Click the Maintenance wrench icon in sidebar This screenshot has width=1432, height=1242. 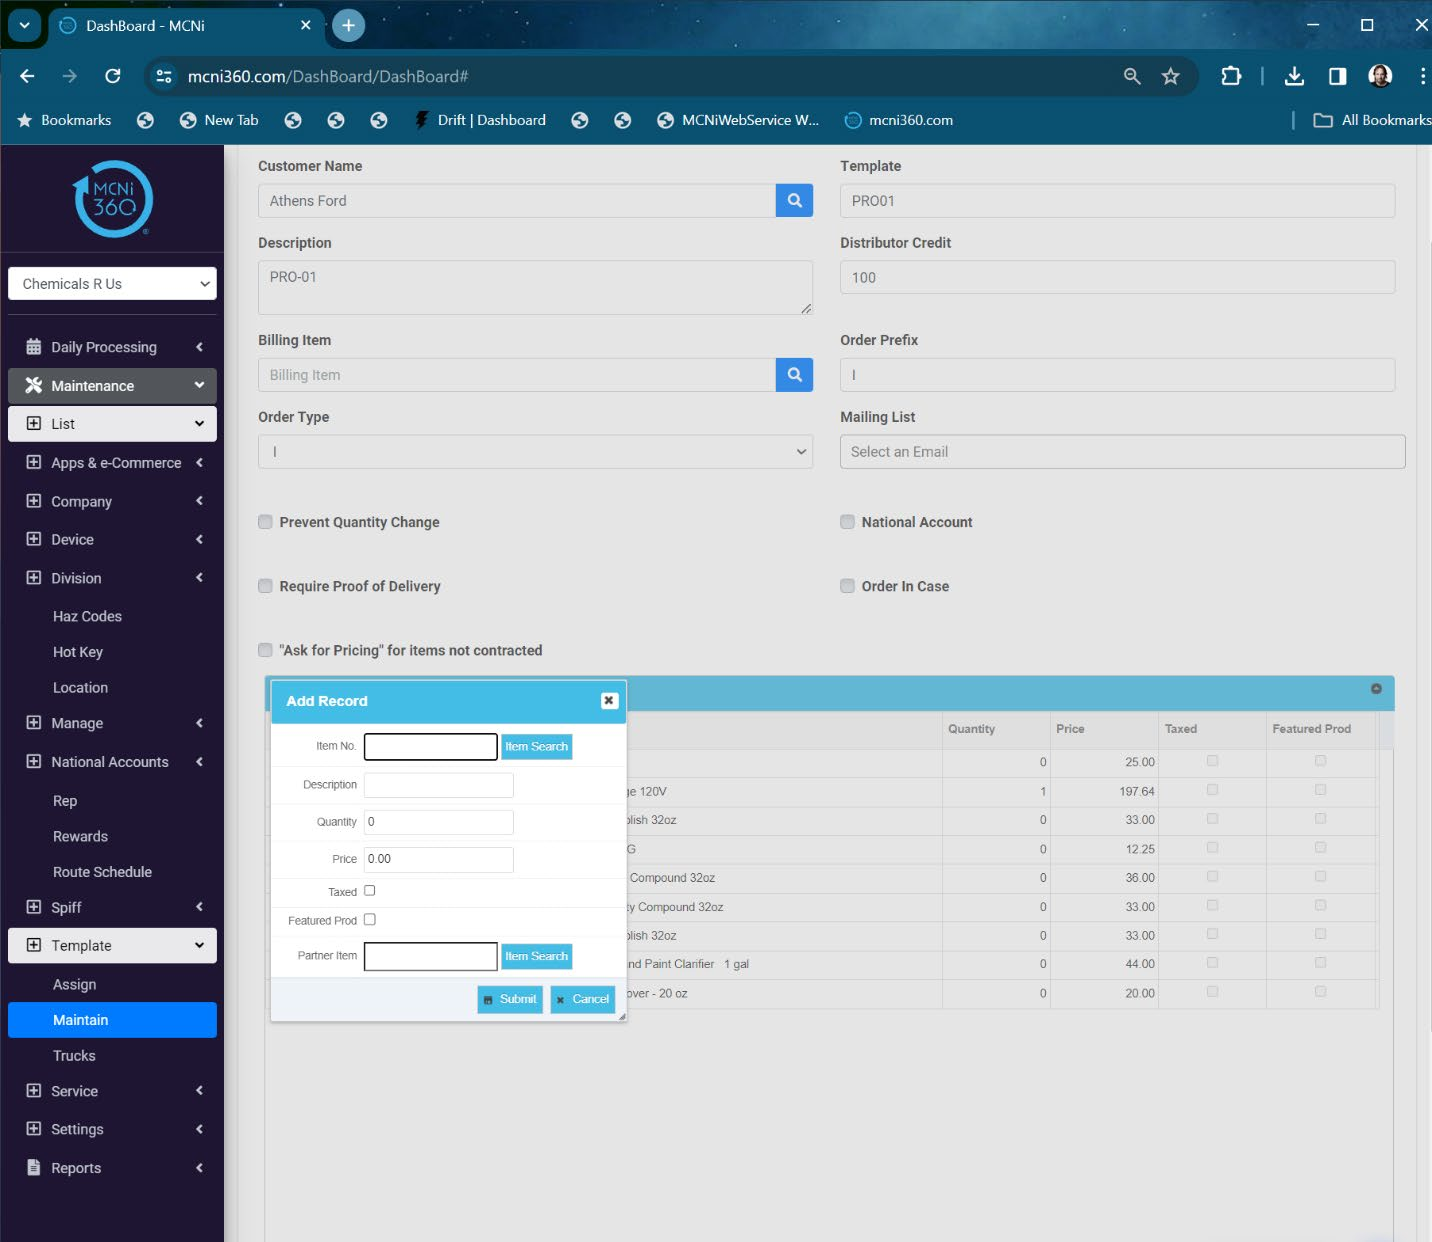click(x=32, y=385)
